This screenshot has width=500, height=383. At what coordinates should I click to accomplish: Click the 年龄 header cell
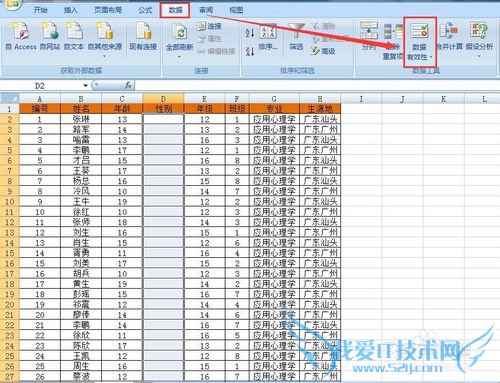click(x=122, y=109)
